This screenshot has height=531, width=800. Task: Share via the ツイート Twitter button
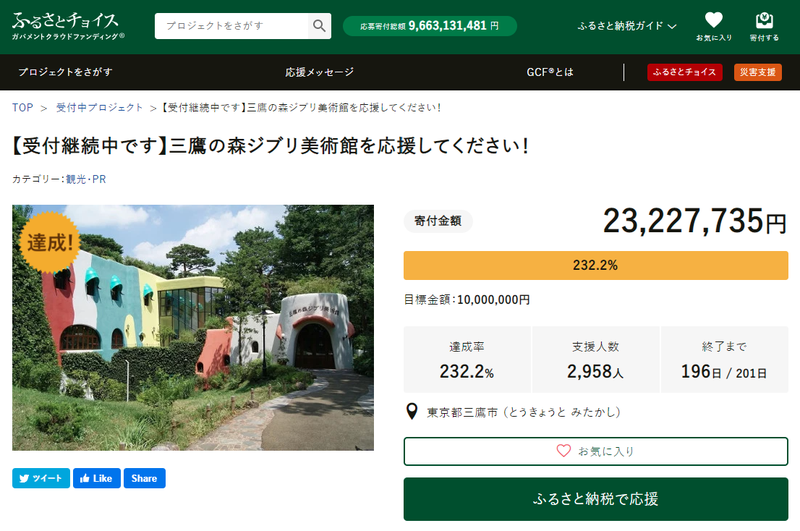point(41,478)
